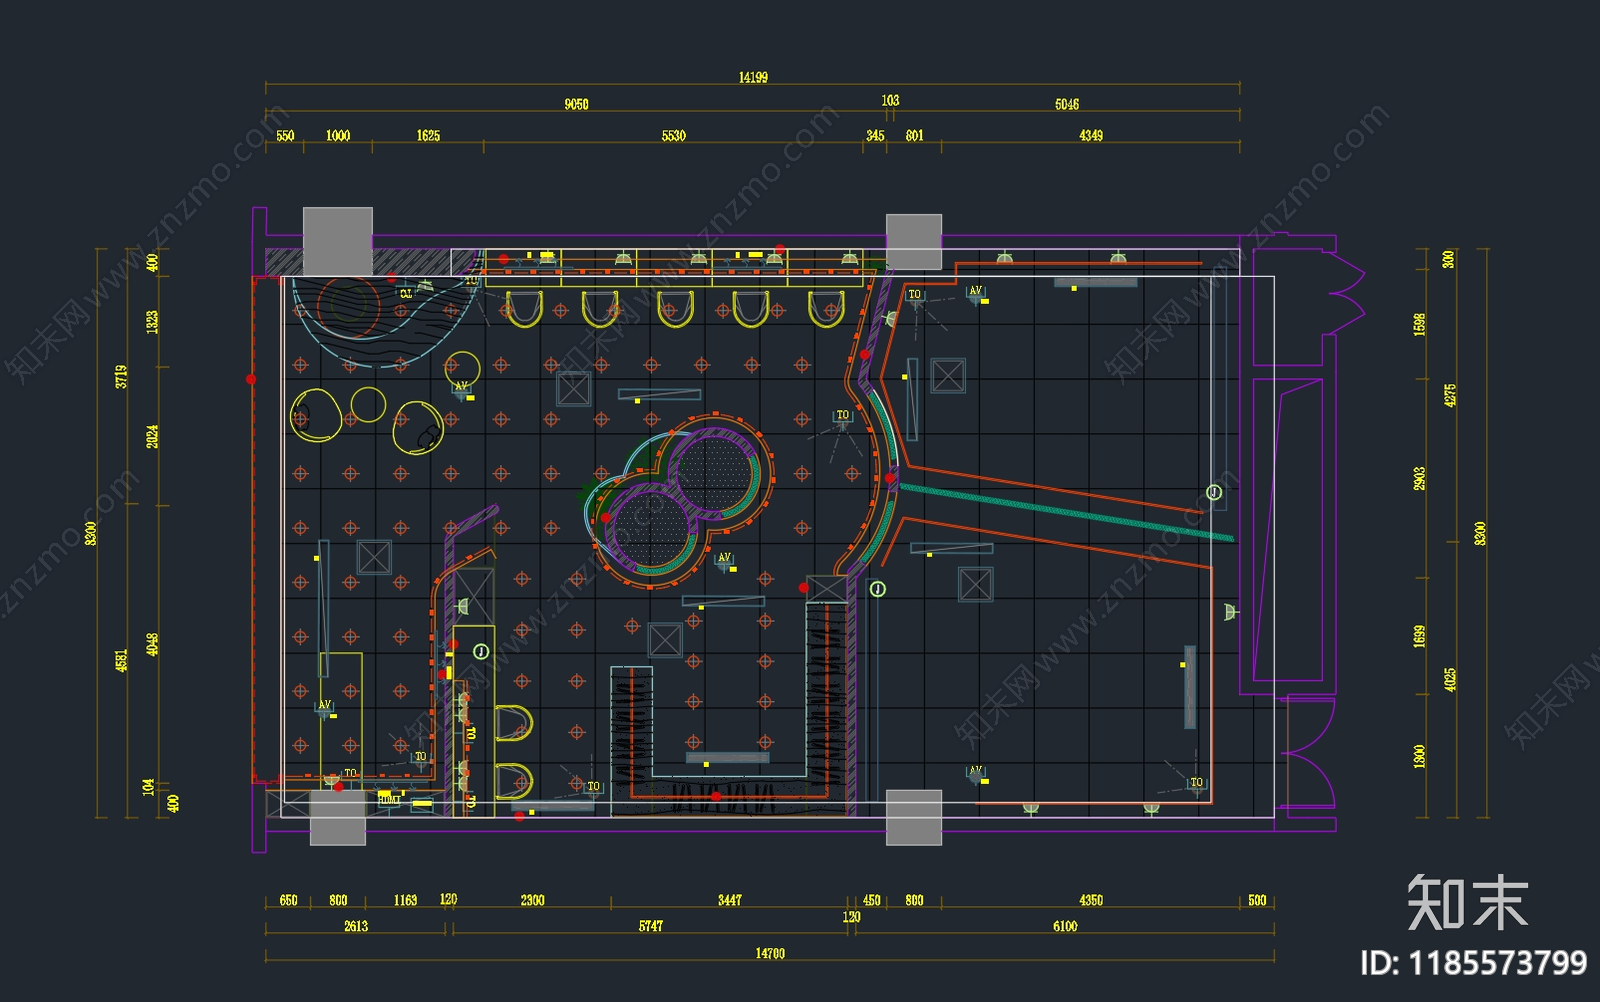Viewport: 1600px width, 1002px height.
Task: Click the 4581 vertical dimension
Action: (121, 661)
